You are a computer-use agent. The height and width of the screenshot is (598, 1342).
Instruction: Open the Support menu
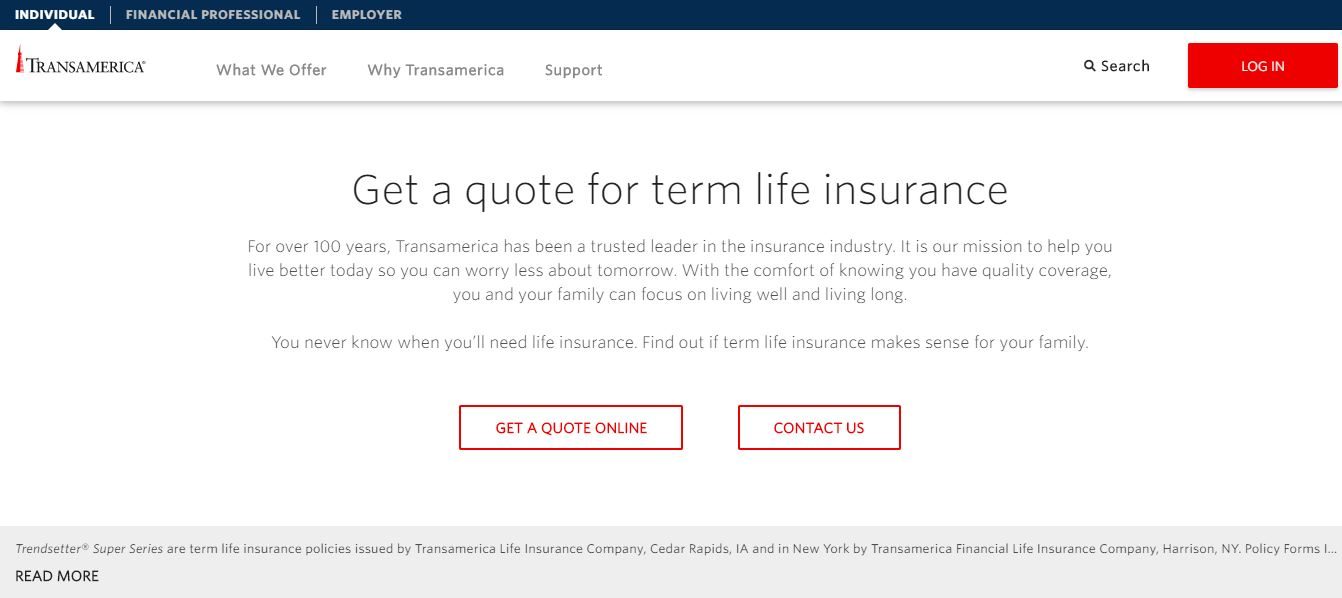pyautogui.click(x=573, y=70)
